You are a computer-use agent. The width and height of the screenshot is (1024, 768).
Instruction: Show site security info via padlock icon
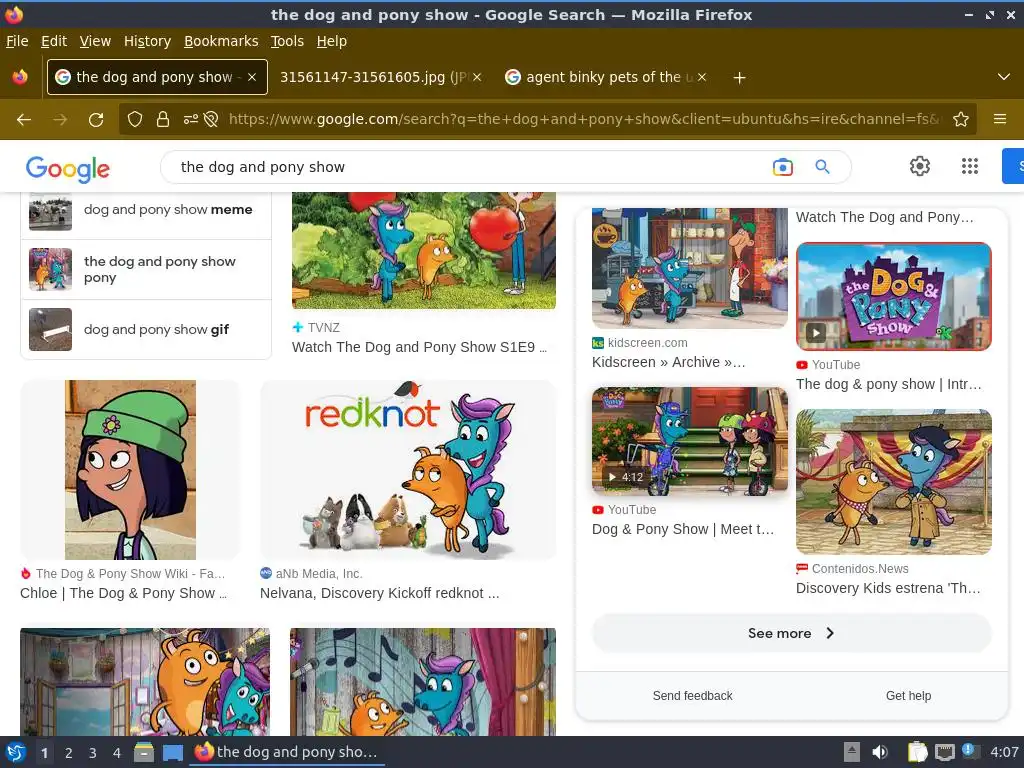(163, 119)
